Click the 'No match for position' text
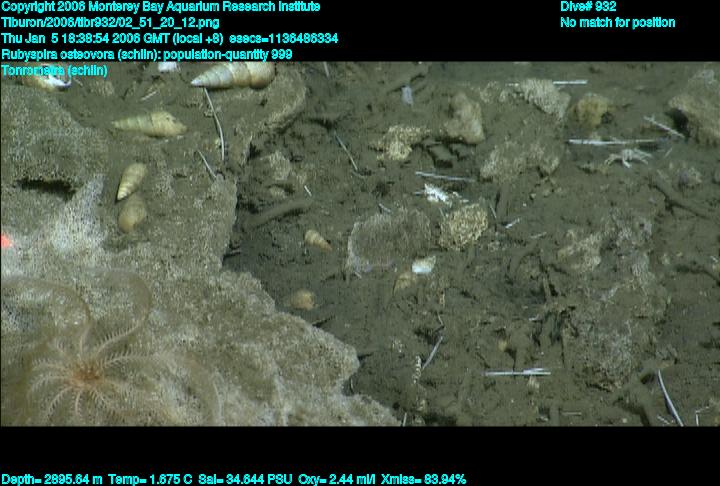The image size is (720, 486). tap(617, 22)
